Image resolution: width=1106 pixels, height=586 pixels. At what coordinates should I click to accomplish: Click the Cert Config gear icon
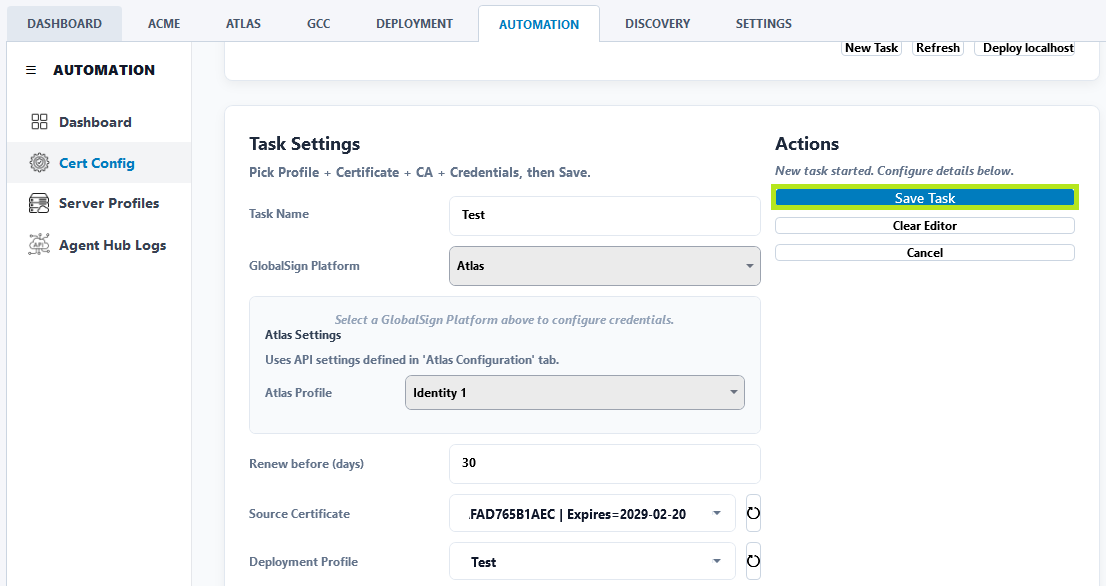[40, 163]
